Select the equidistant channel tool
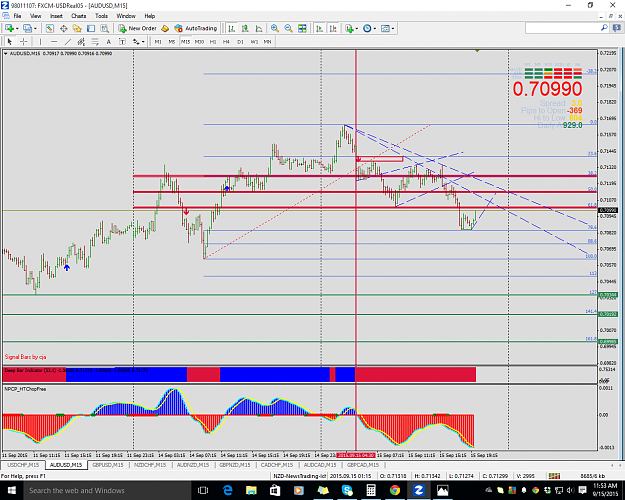Viewport: 625px width, 500px height. coord(81,41)
